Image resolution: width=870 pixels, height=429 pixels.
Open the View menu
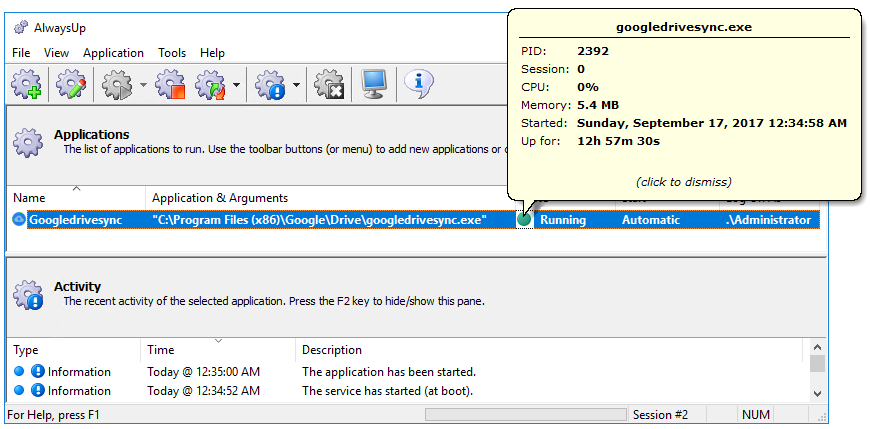click(x=57, y=53)
